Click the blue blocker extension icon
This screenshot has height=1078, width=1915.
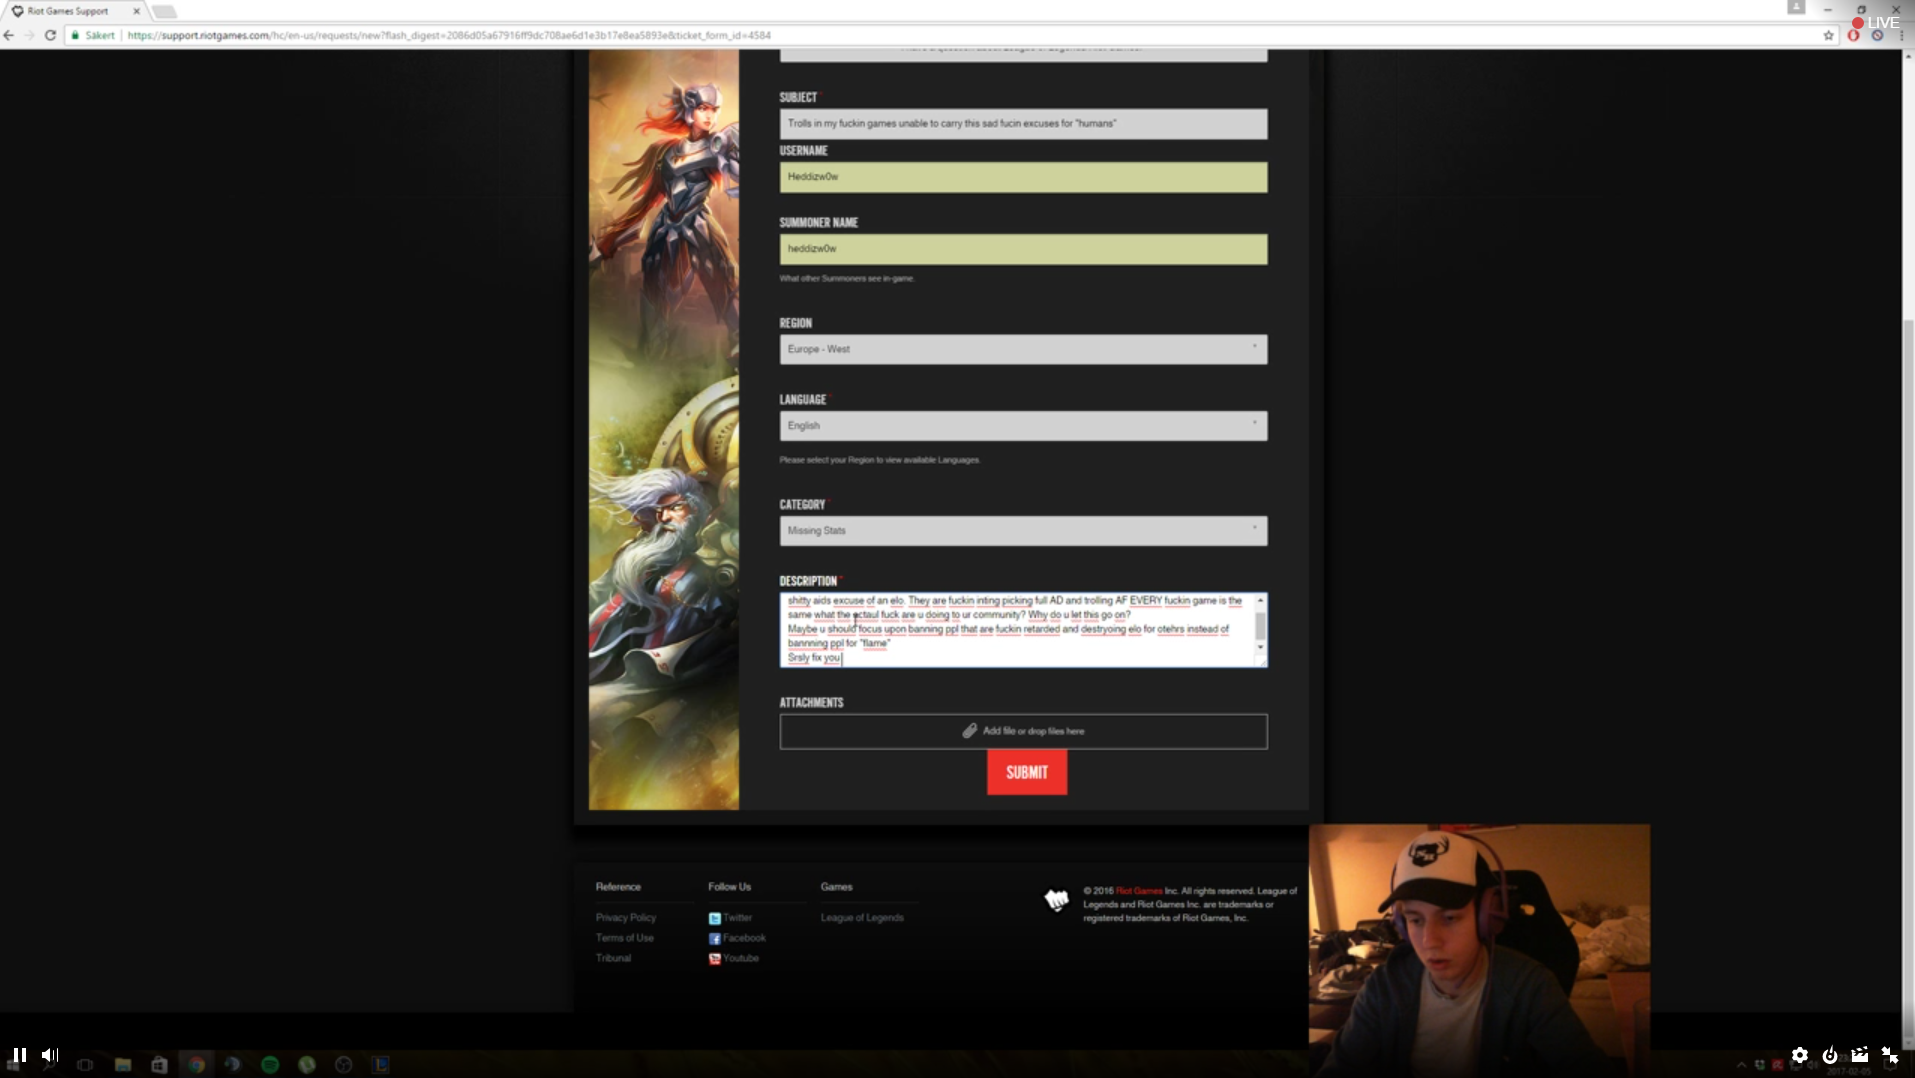pos(1877,35)
